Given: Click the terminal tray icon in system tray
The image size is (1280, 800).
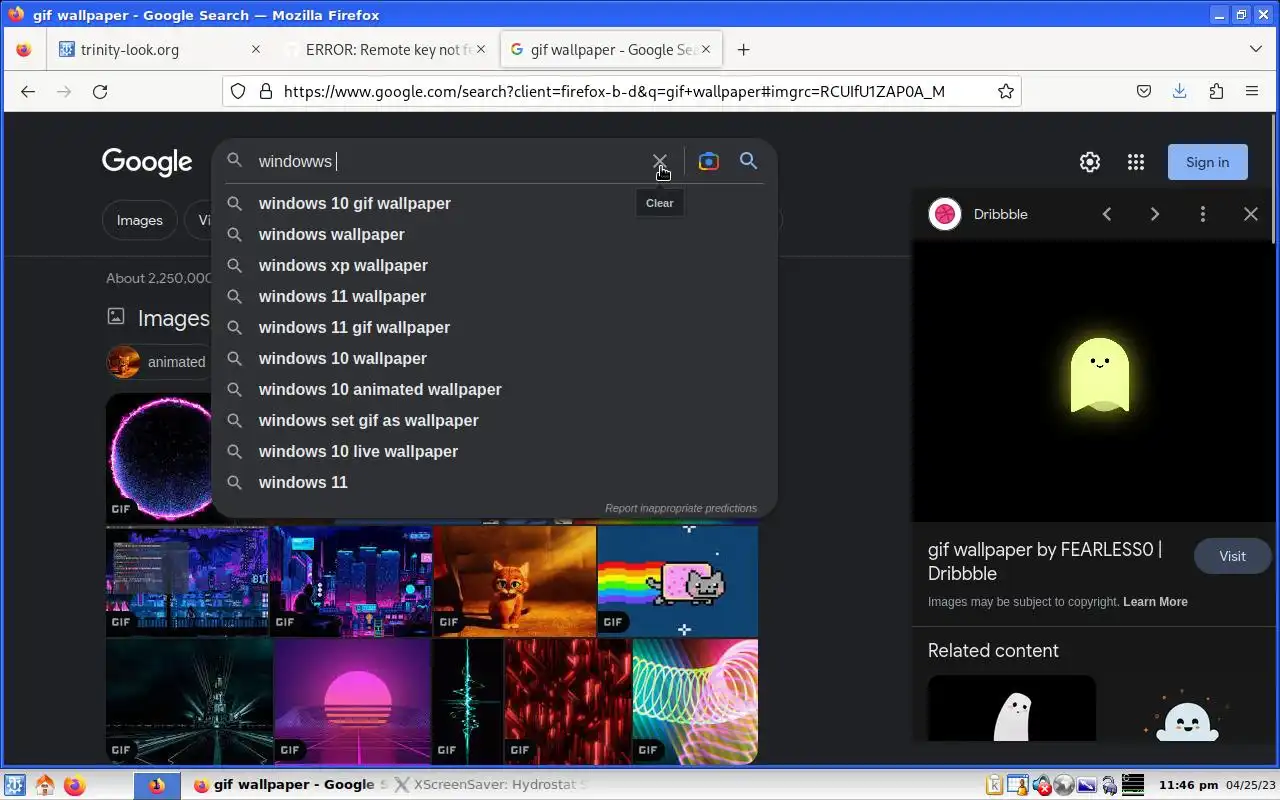Looking at the screenshot, I should click(1133, 785).
